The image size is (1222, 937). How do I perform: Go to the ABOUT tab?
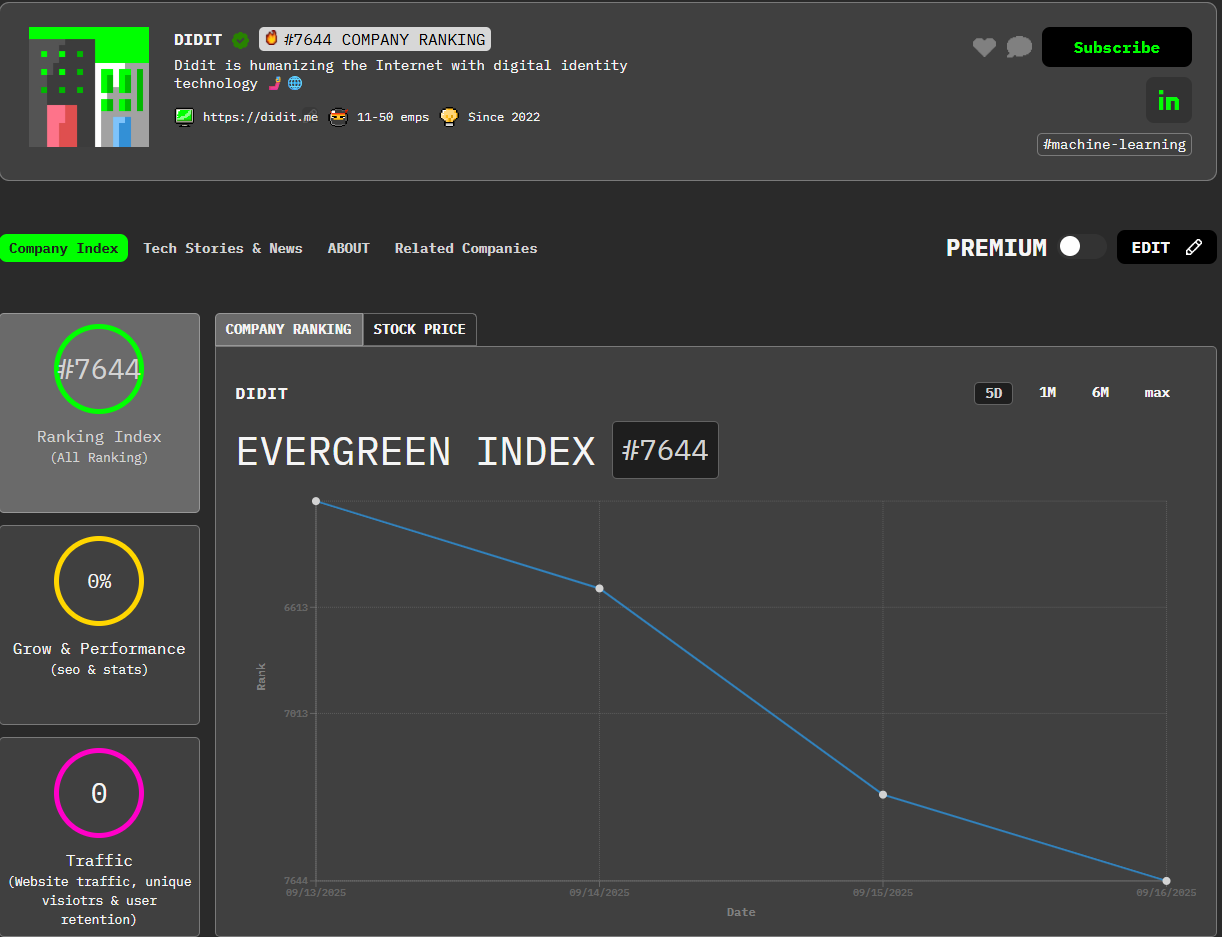point(349,248)
